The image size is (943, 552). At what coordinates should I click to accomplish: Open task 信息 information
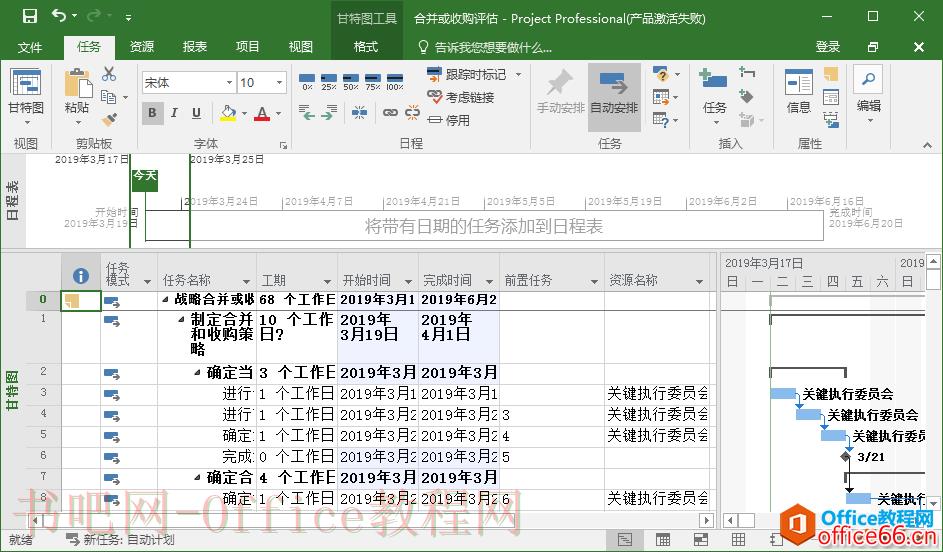(x=799, y=91)
